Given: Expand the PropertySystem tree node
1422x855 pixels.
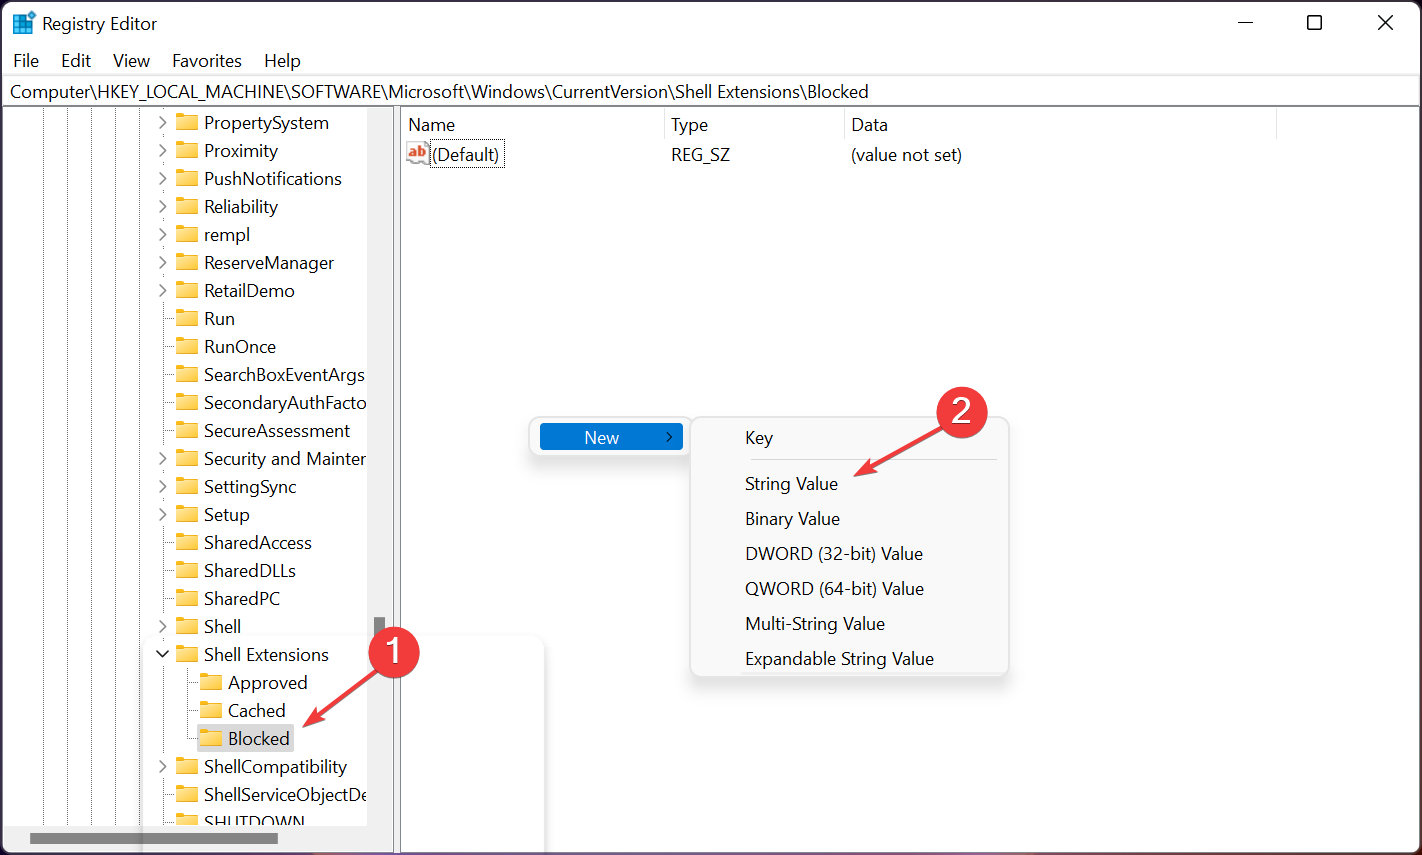Looking at the screenshot, I should pos(162,123).
